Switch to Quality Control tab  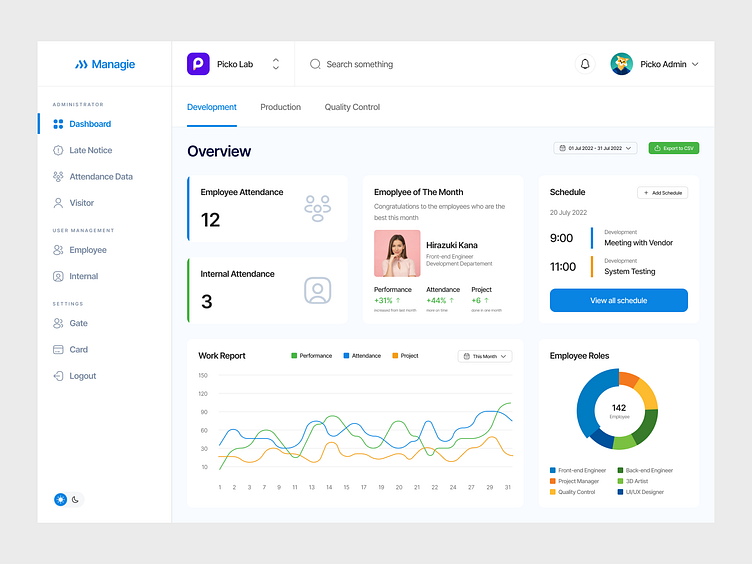pos(352,107)
